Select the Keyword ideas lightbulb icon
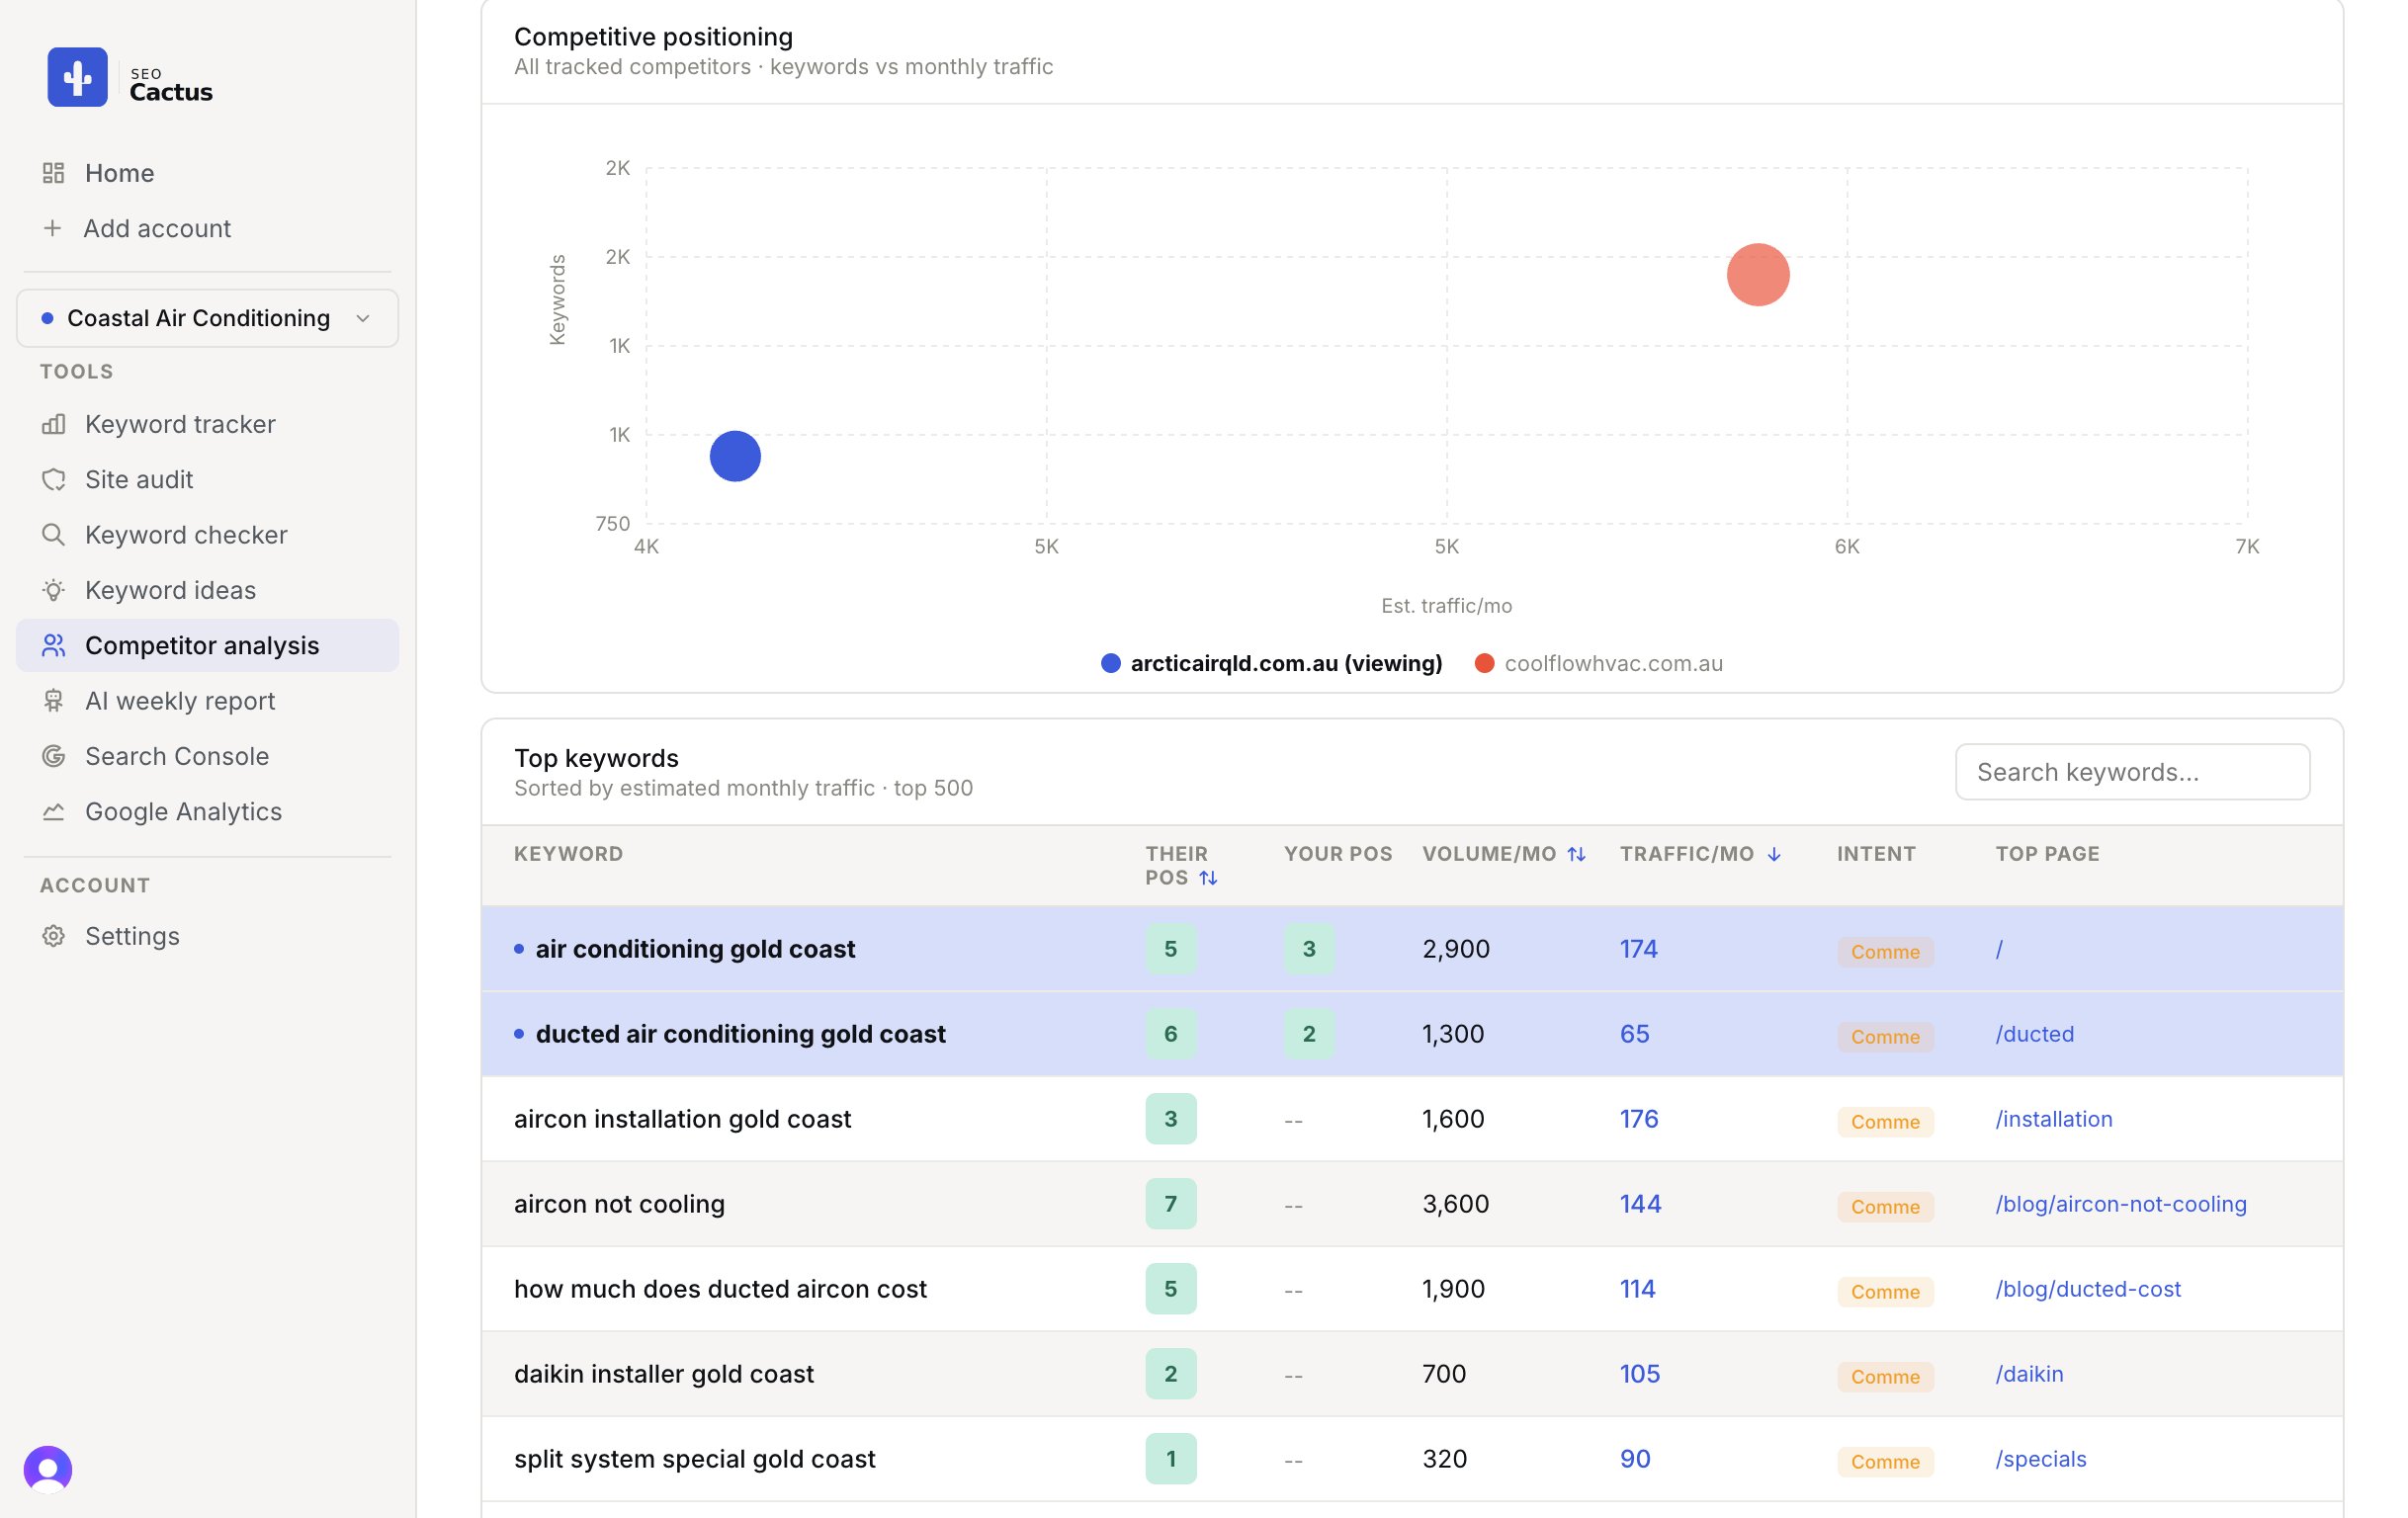Viewport: 2408px width, 1518px height. tap(54, 590)
